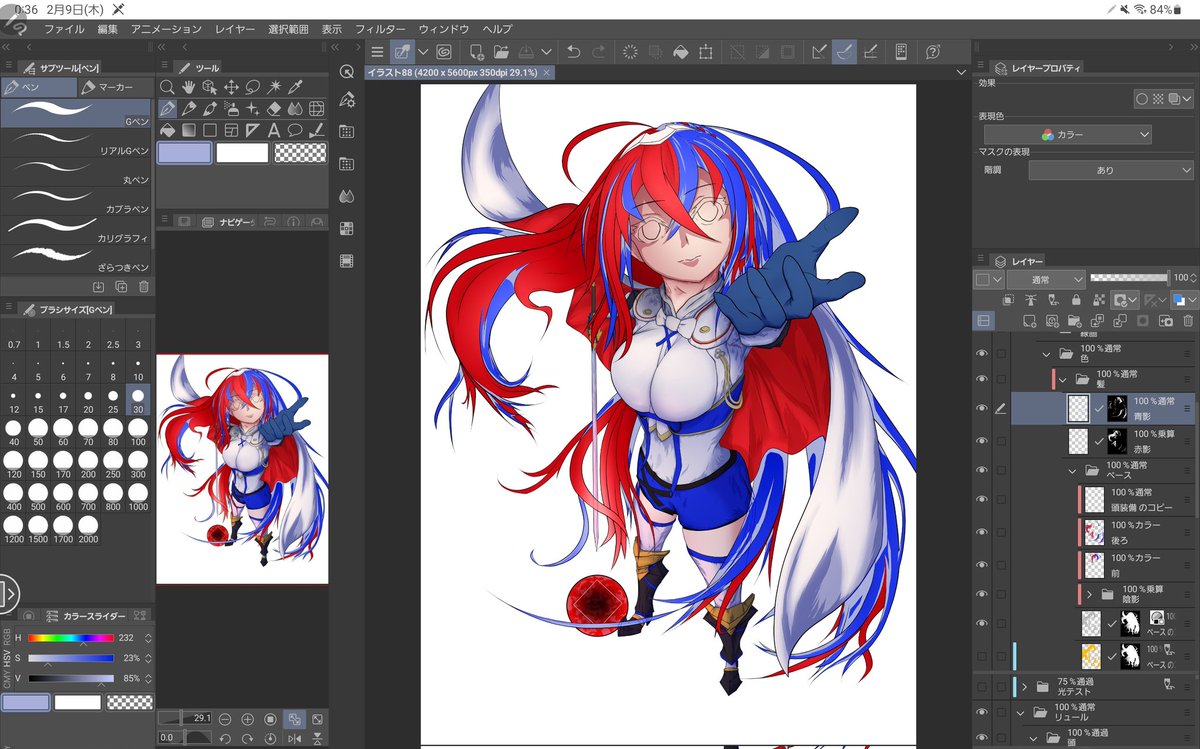Image resolution: width=1200 pixels, height=749 pixels.
Task: Expand the 光テスト layer folder
Action: 1024,687
